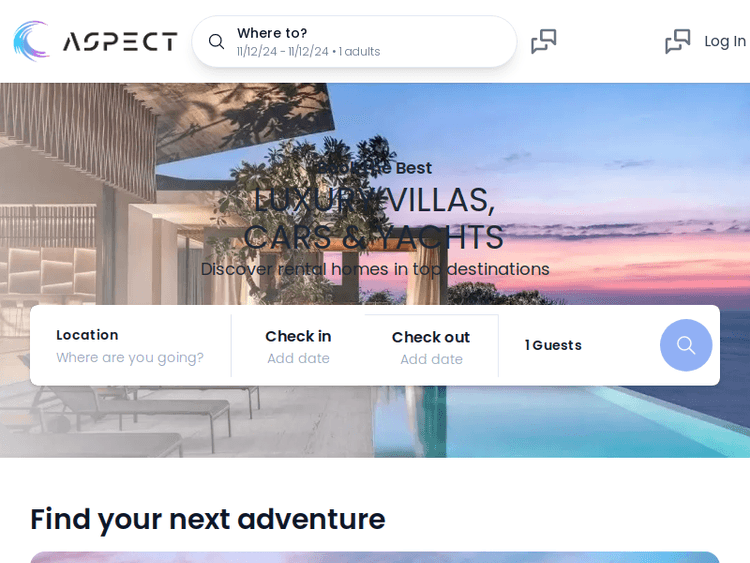The width and height of the screenshot is (750, 563).
Task: Open the Check out date picker
Action: [x=431, y=347]
